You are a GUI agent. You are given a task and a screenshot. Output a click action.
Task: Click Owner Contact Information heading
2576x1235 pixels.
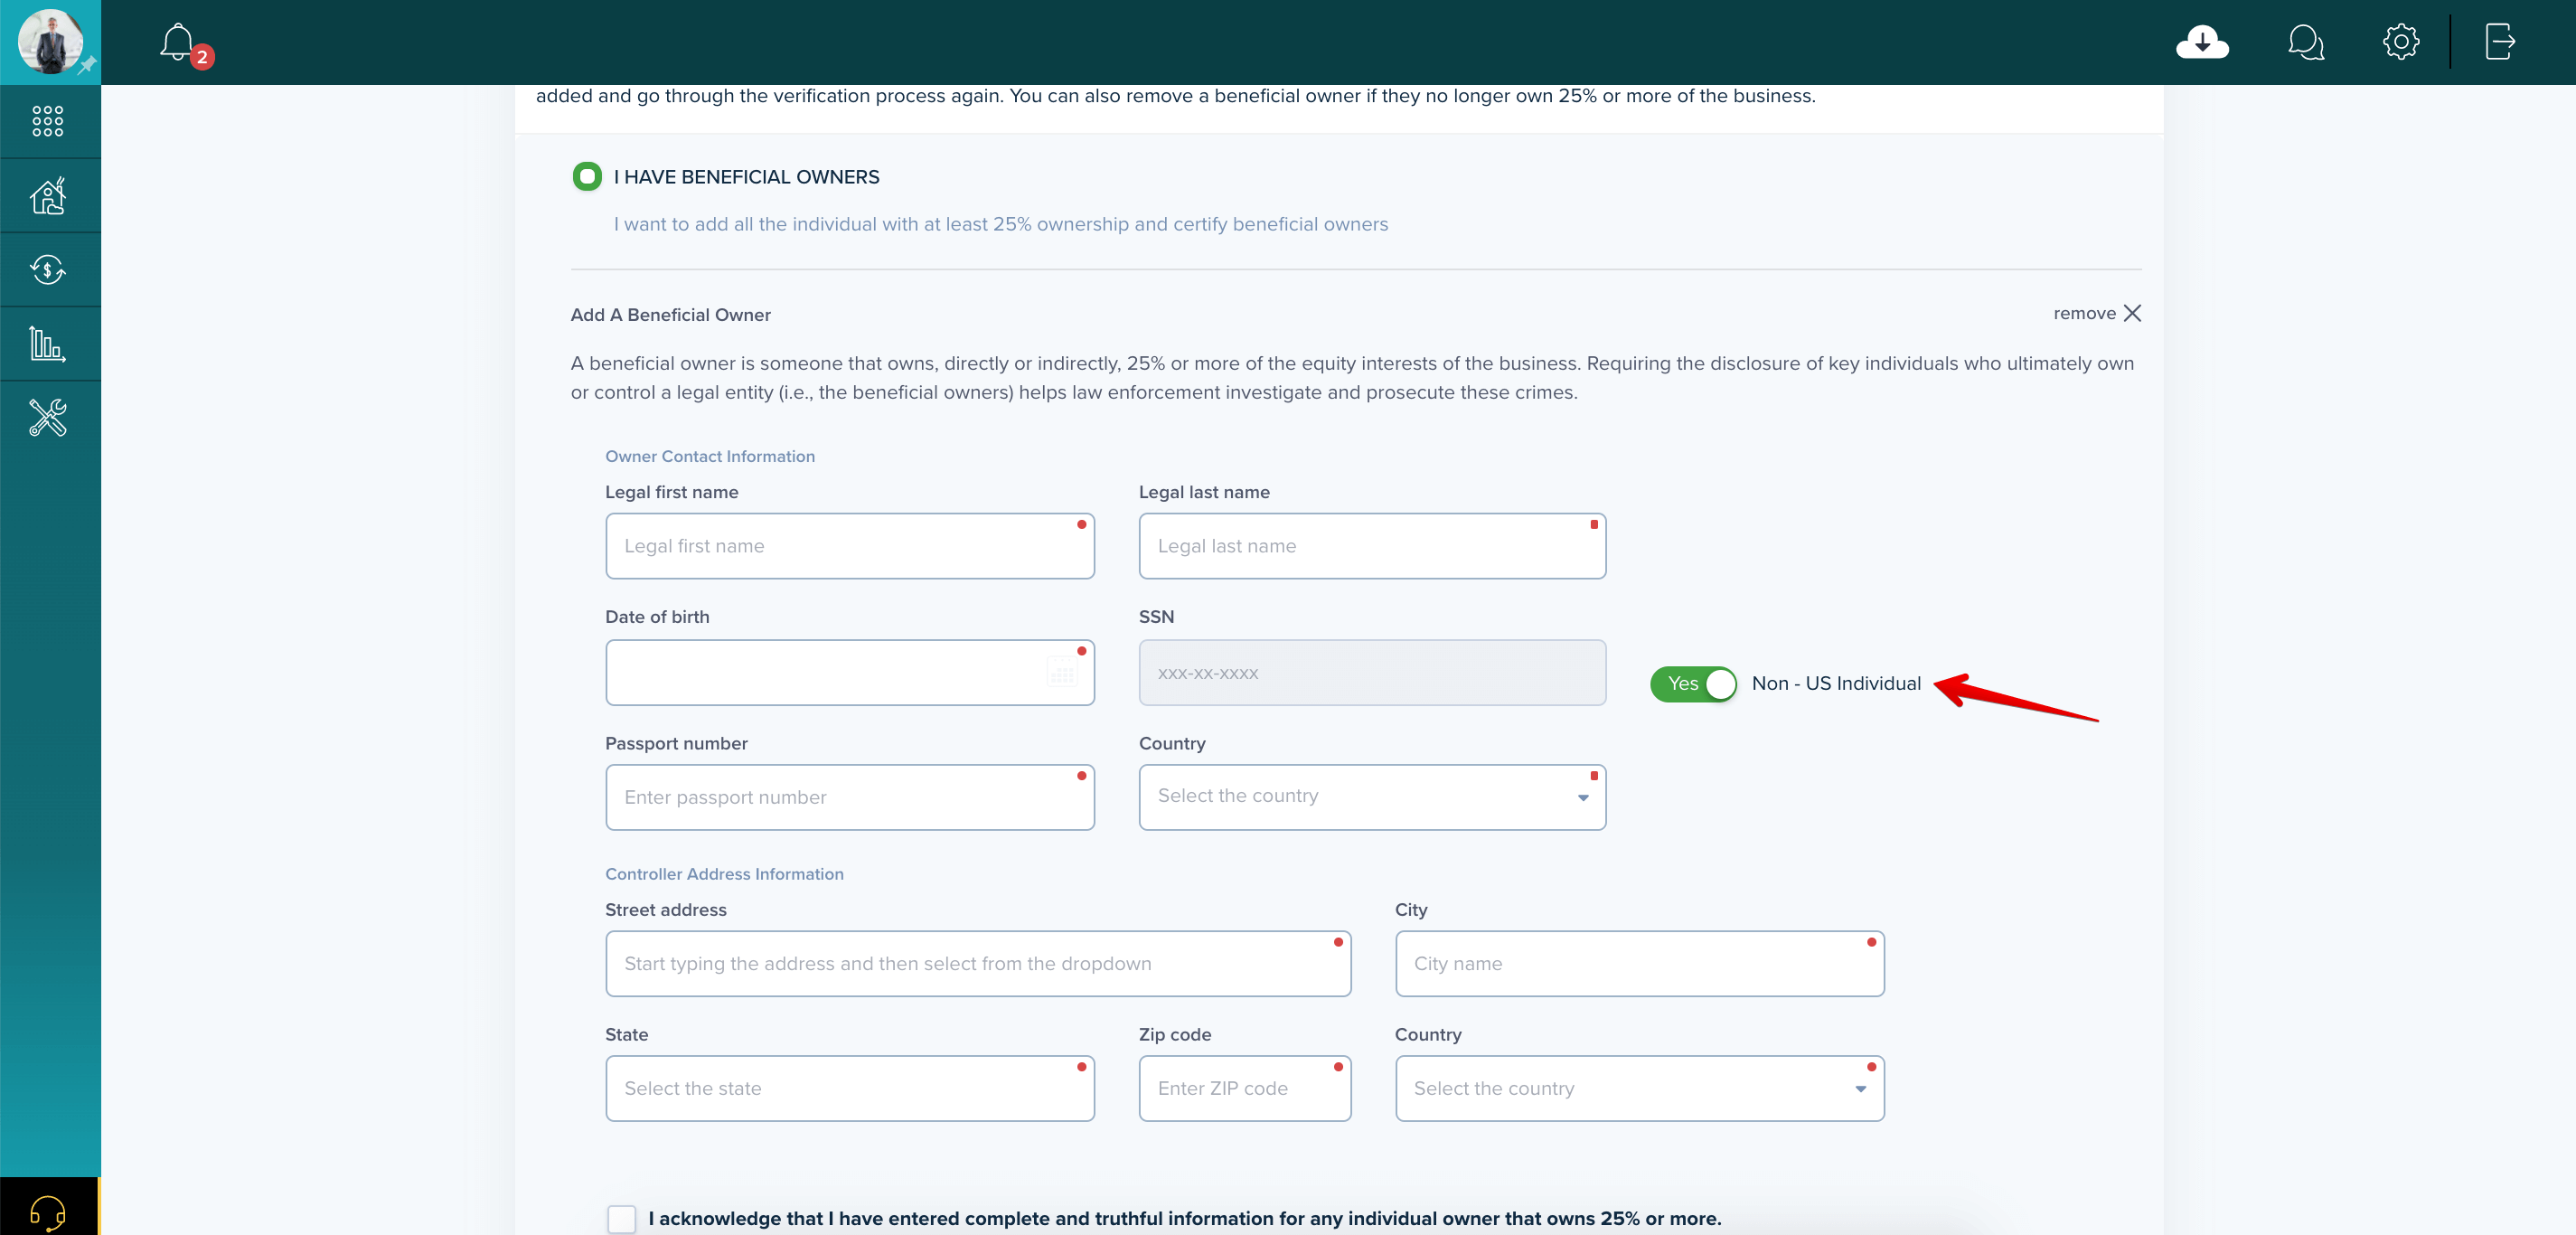pos(710,456)
